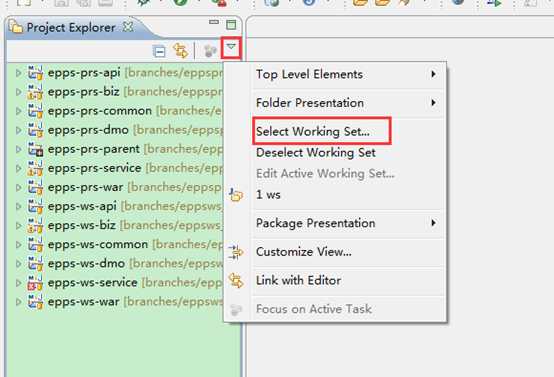
Task: Select the Project Explorer tab
Action: [x=71, y=27]
